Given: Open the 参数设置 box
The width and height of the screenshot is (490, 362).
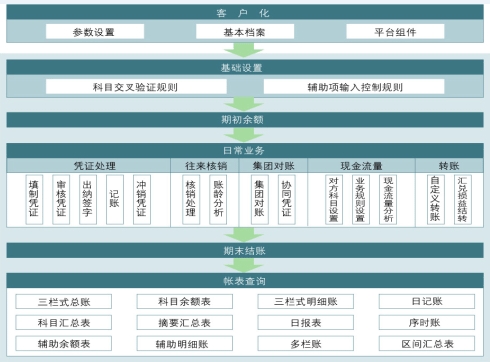Looking at the screenshot, I should 95,32.
